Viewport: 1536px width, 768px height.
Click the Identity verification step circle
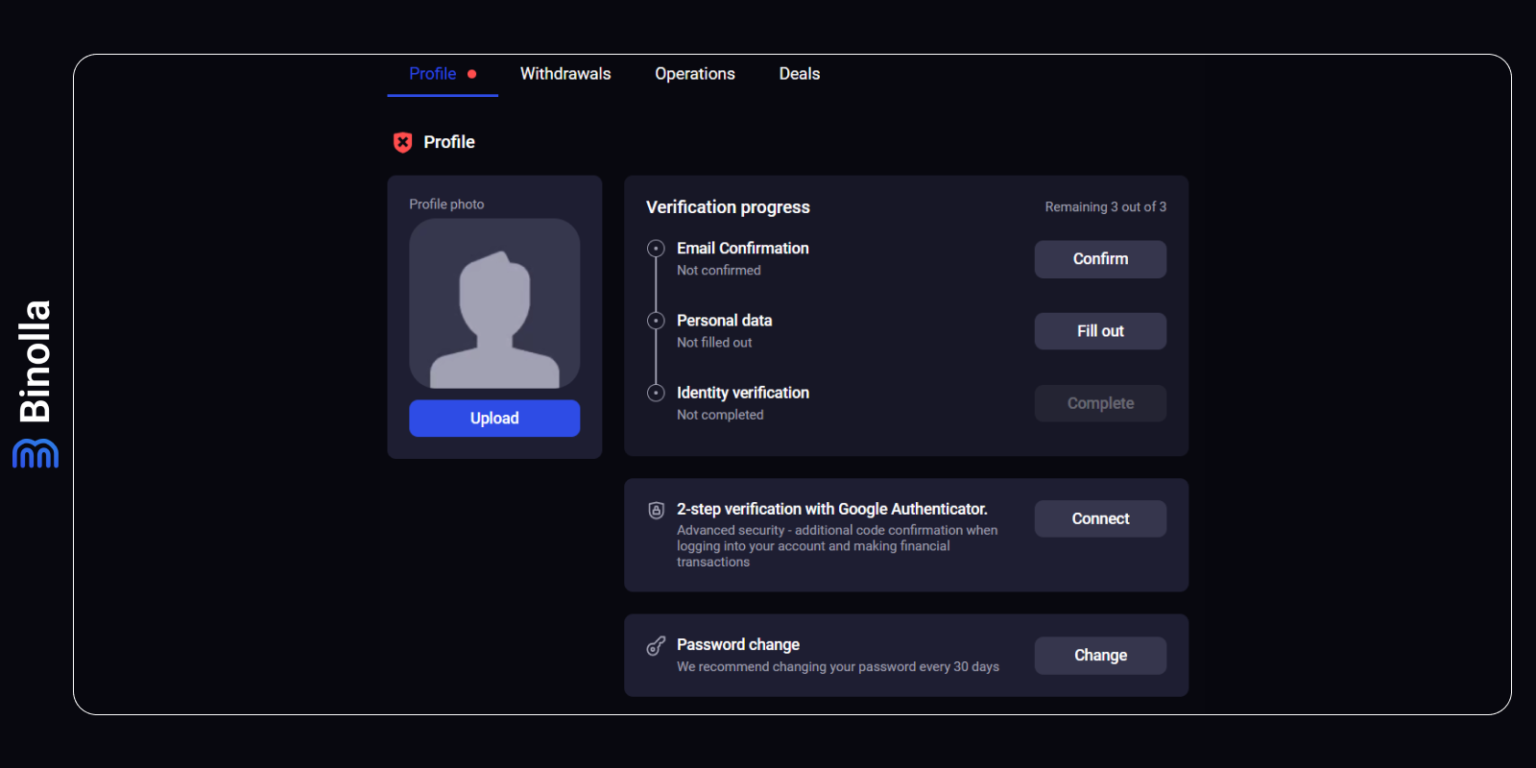click(656, 392)
